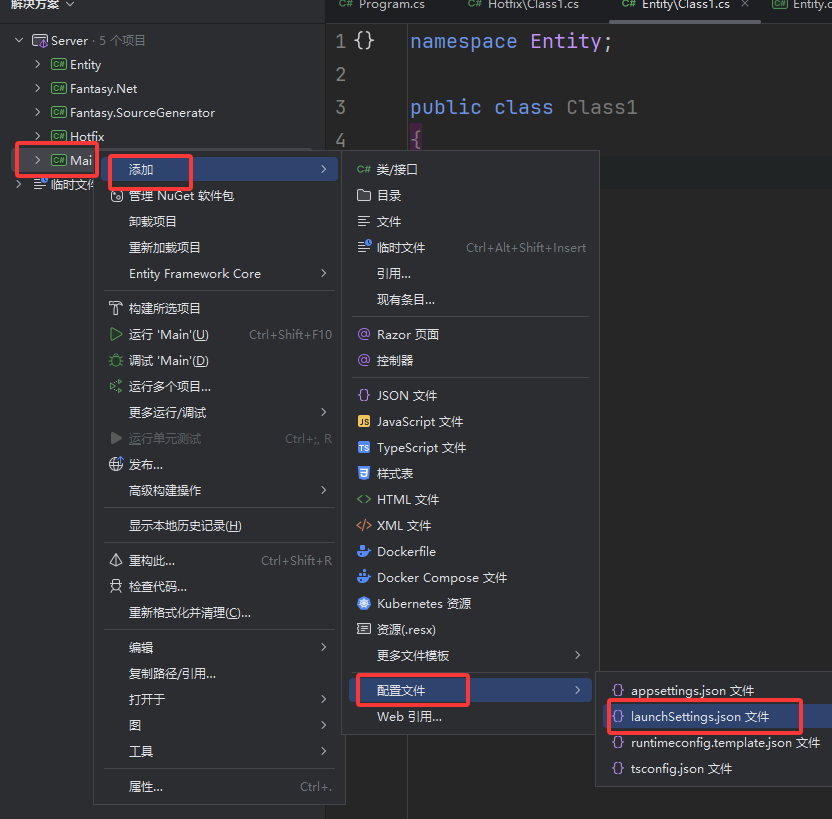Click the CSS stylesheet icon
832x819 pixels.
363,473
